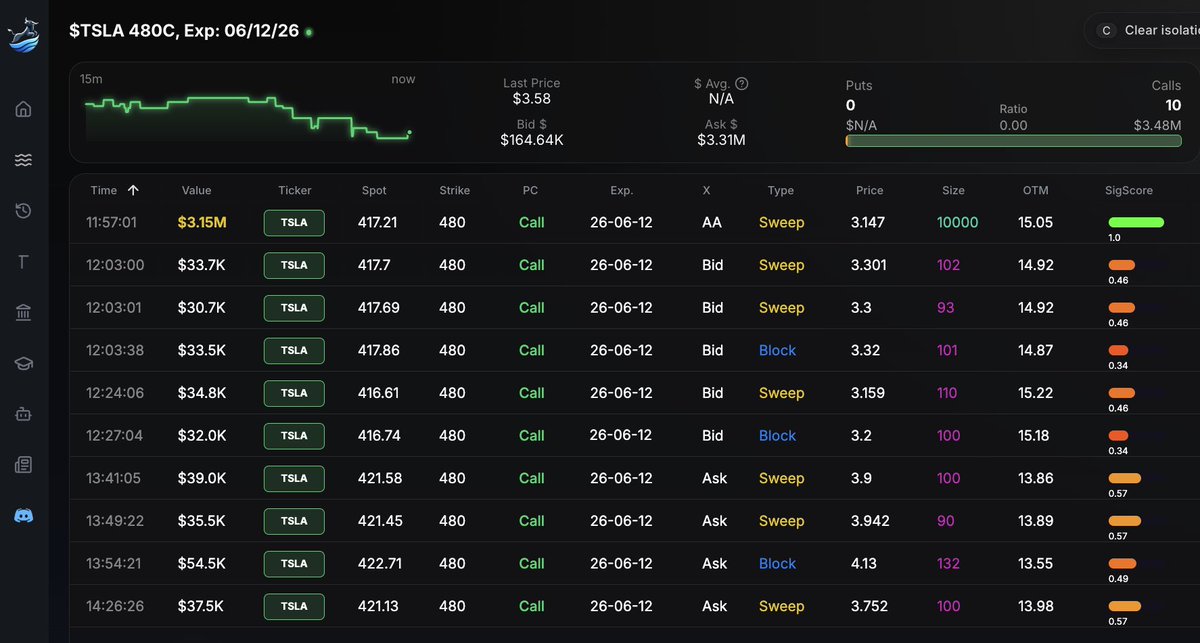Click the price 3.942 cell

click(870, 521)
